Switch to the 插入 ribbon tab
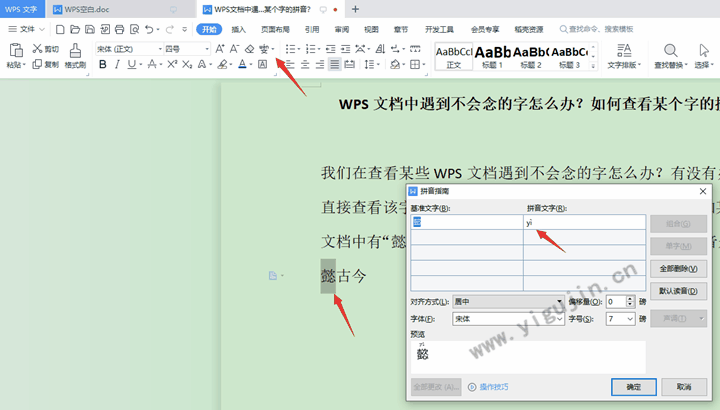 (x=238, y=29)
